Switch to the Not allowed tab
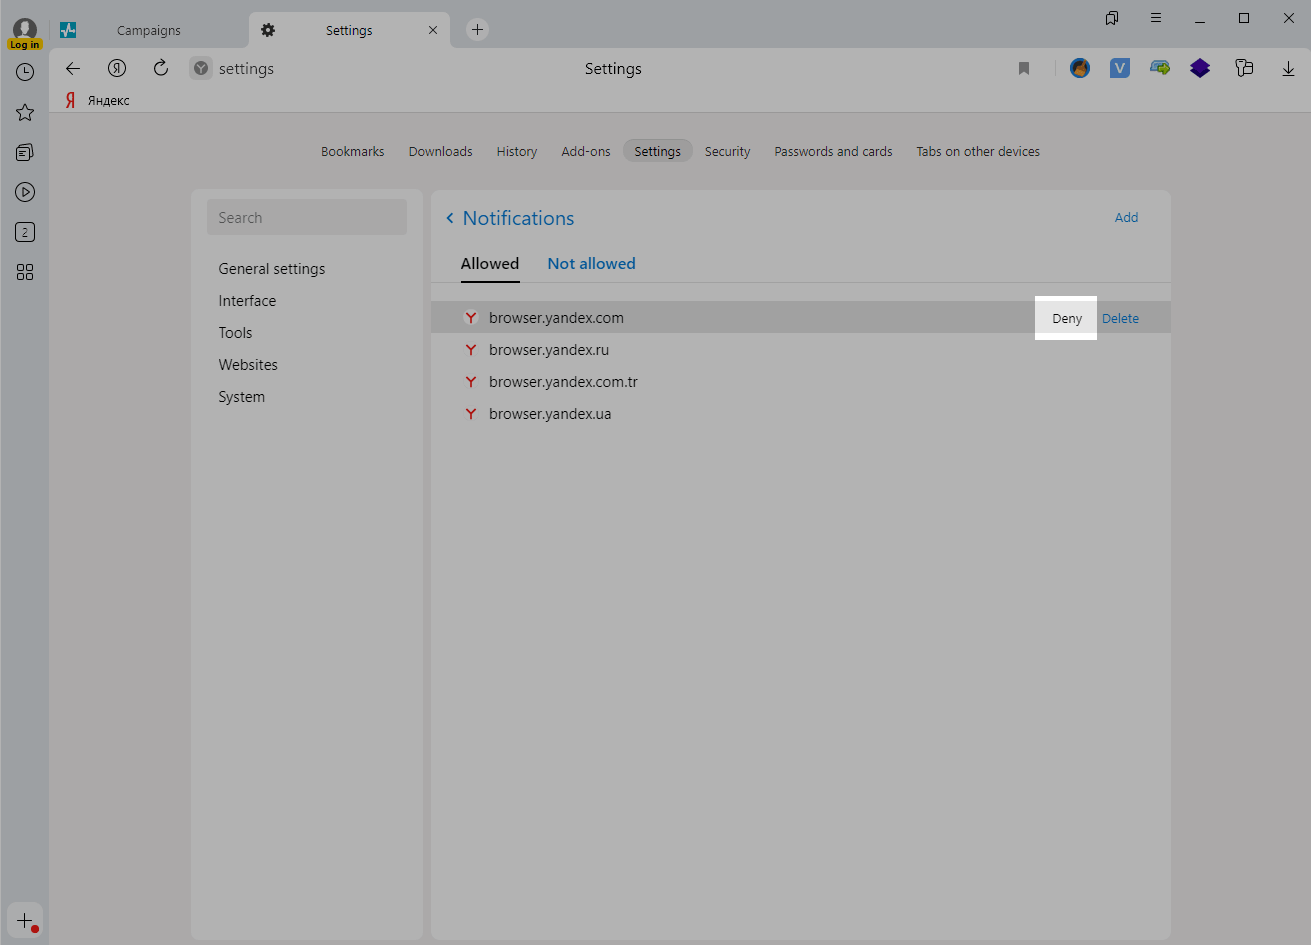Viewport: 1311px width, 945px height. pyautogui.click(x=591, y=264)
